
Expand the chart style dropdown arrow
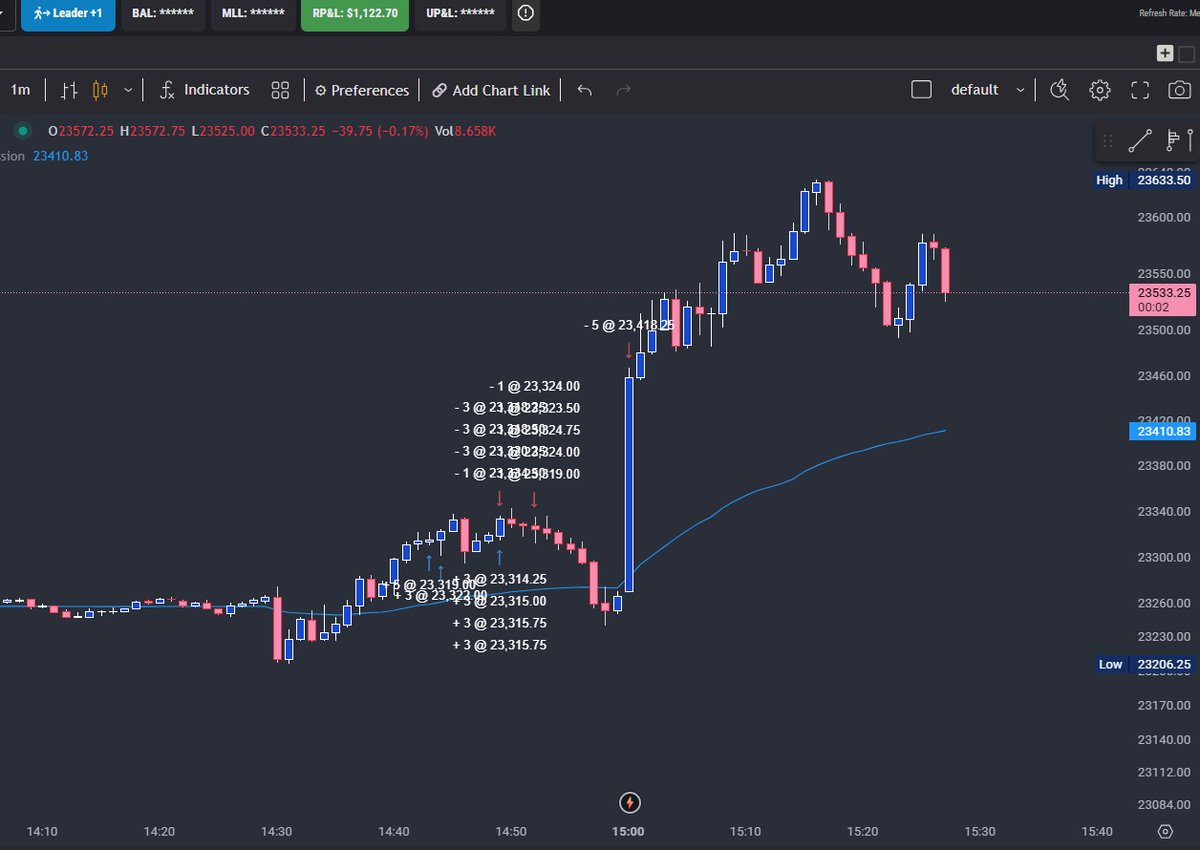(128, 90)
